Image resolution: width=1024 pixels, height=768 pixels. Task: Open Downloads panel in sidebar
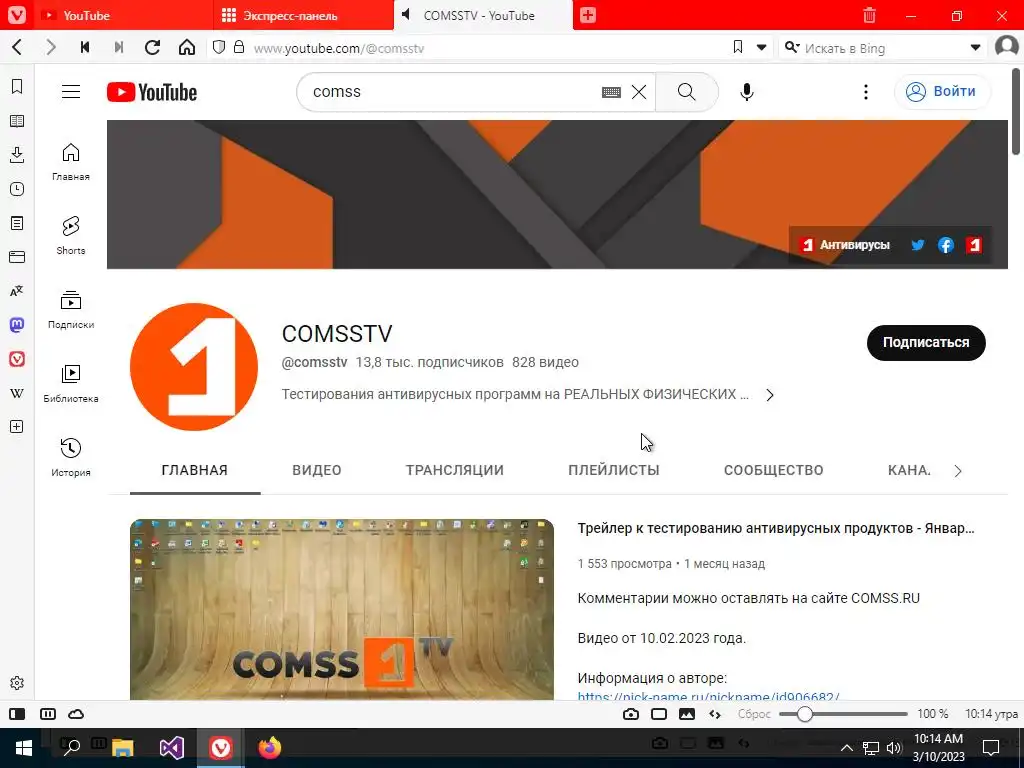(17, 155)
